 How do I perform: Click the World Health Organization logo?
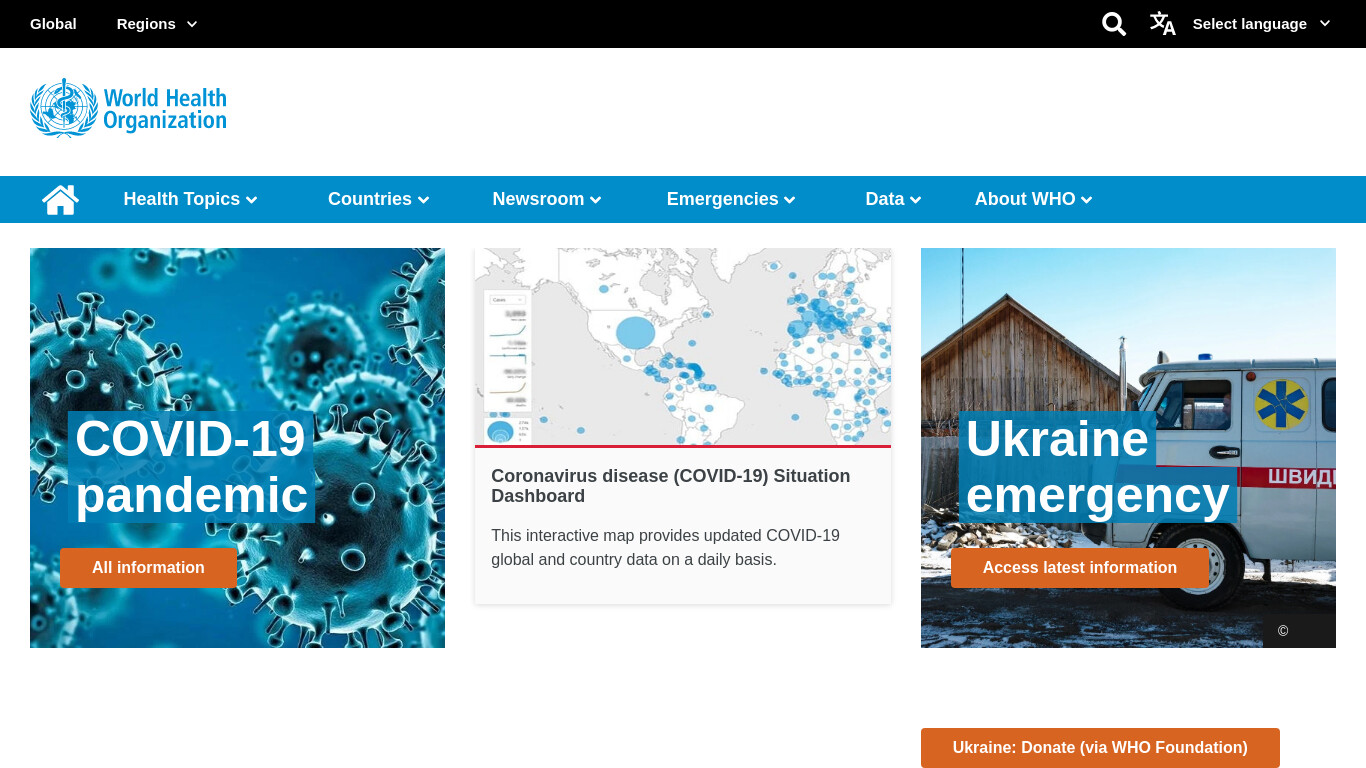click(x=128, y=108)
